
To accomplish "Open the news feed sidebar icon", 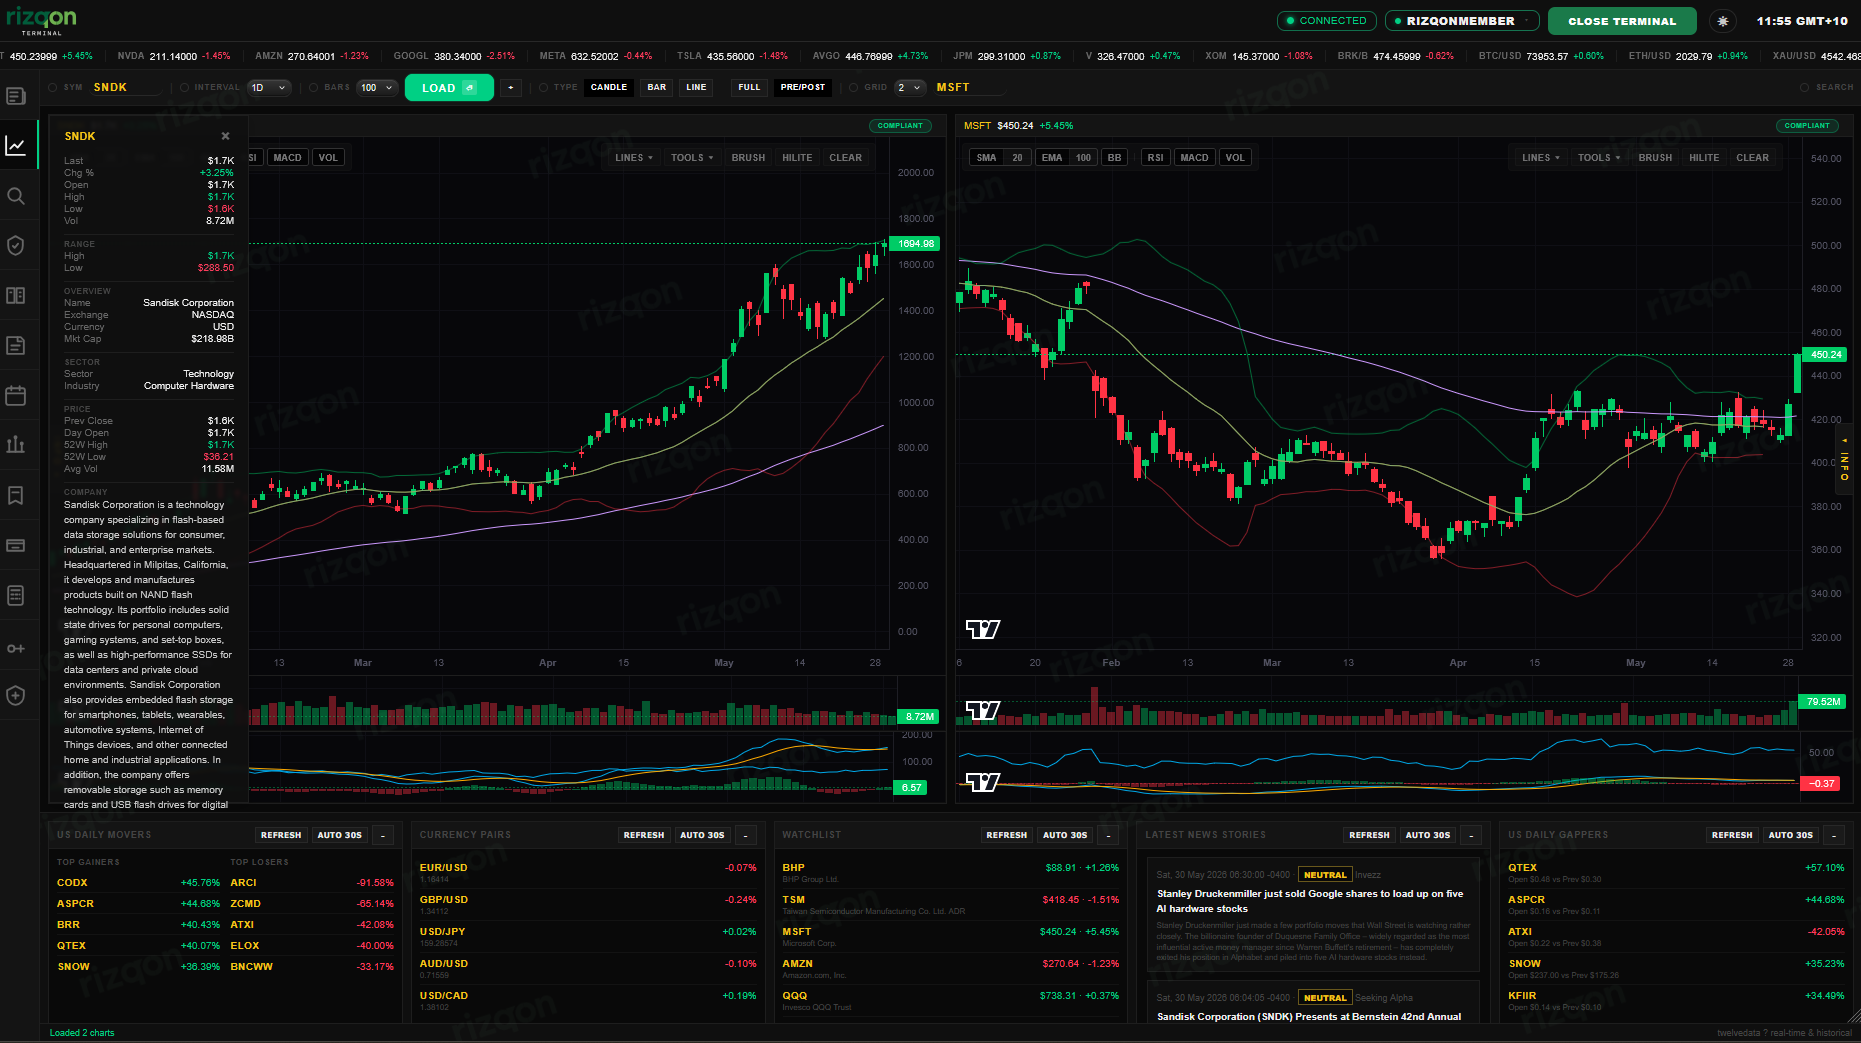I will pyautogui.click(x=16, y=96).
